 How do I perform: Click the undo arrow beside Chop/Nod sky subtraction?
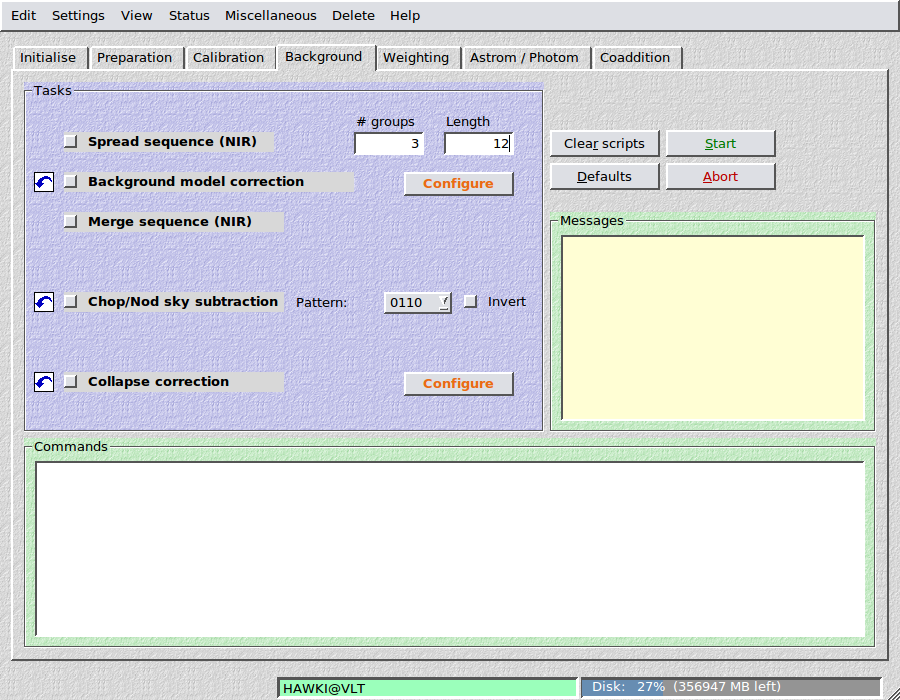[x=44, y=302]
